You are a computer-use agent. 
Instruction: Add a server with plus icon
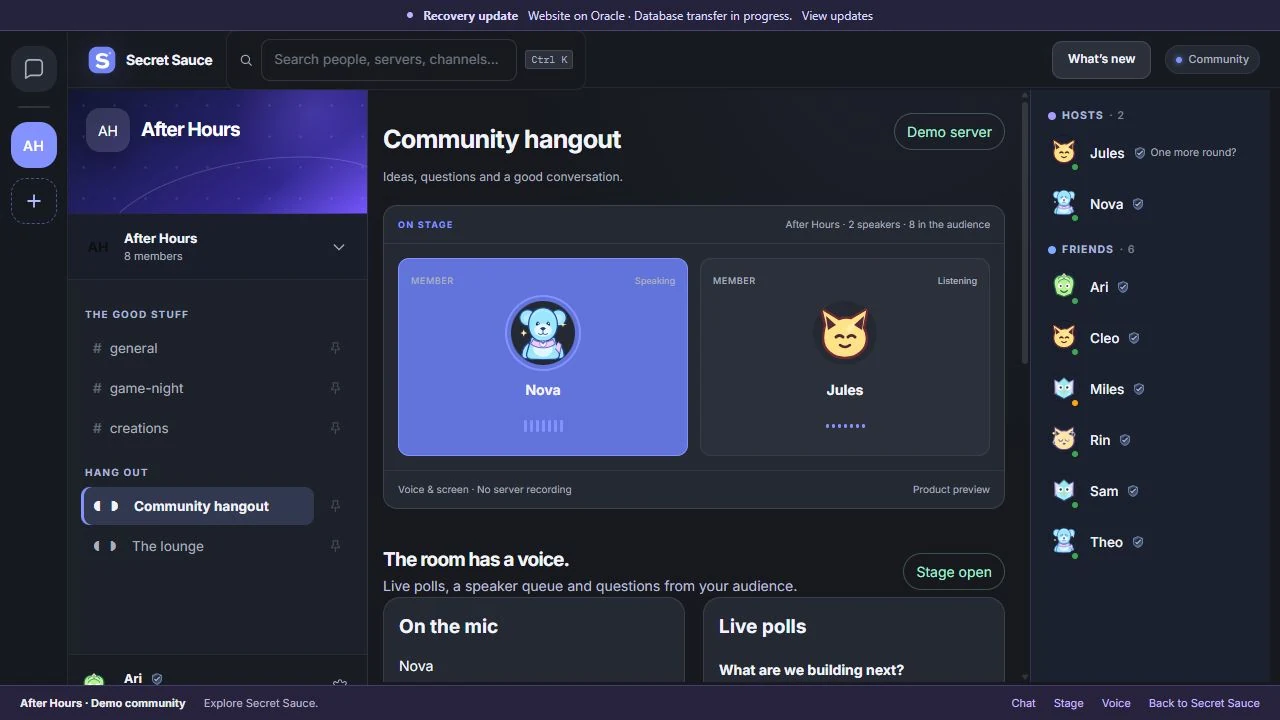click(x=33, y=201)
